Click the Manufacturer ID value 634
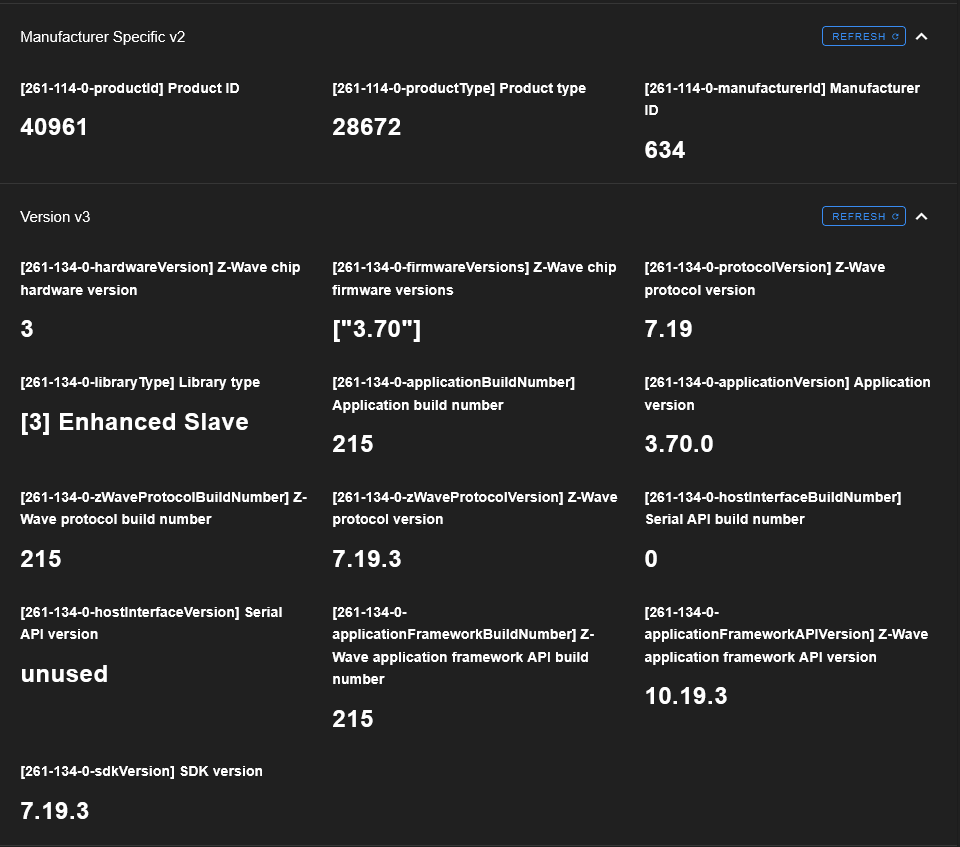960x847 pixels. coord(665,150)
